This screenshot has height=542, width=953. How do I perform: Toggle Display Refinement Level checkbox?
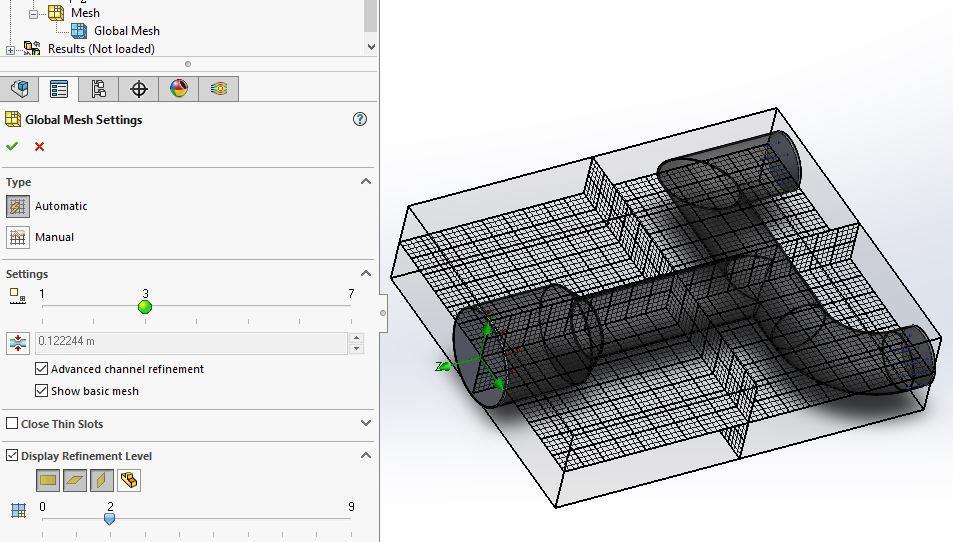12,455
